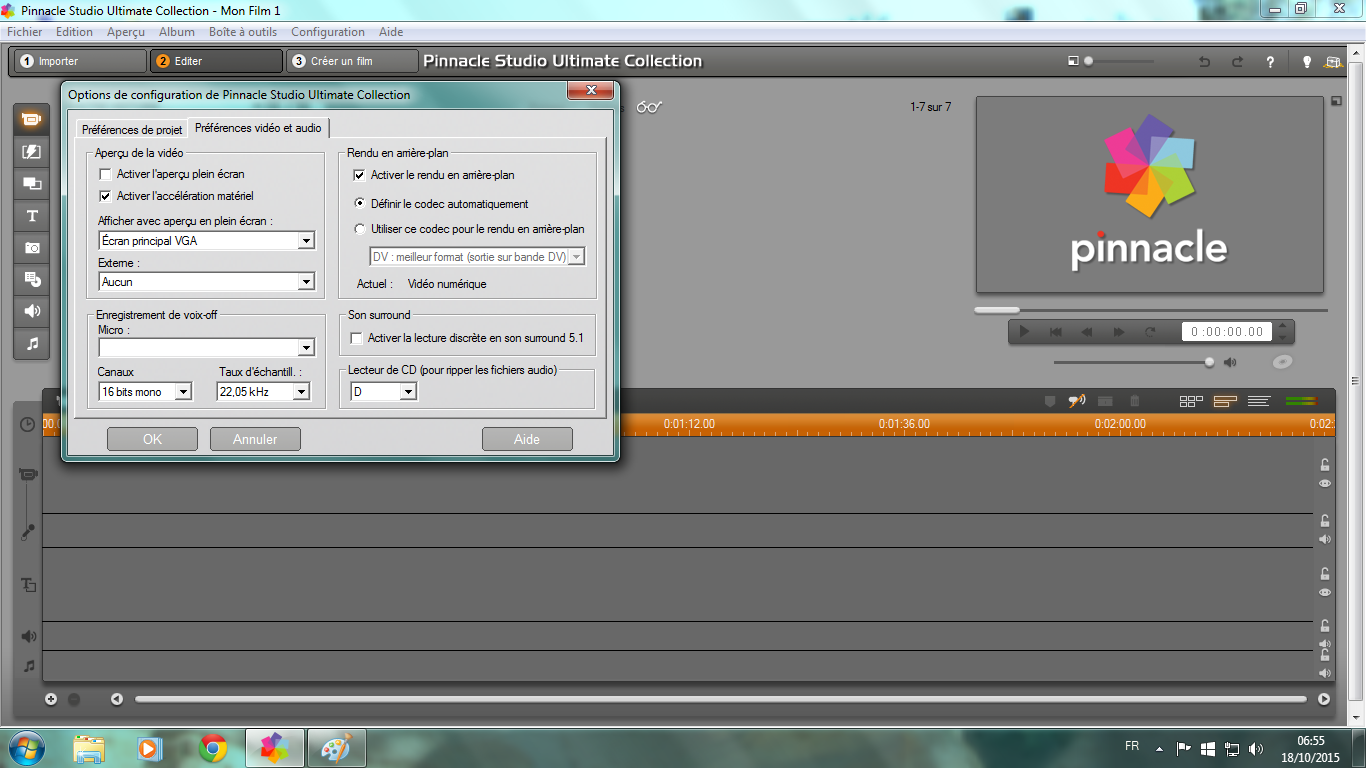Open the Titles album section (T icon)
This screenshot has width=1366, height=768.
(32, 216)
